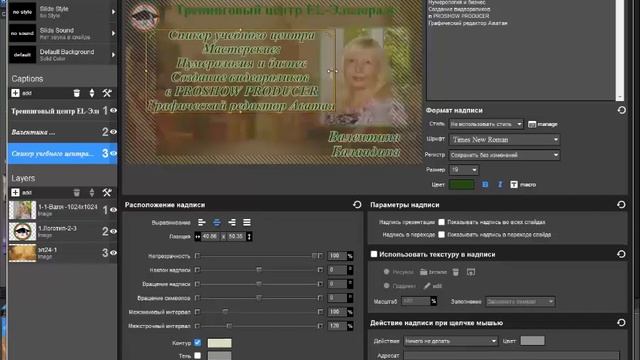Enable Использовать текстуру в надписи checkbox
This screenshot has height=360, width=640.
374,254
